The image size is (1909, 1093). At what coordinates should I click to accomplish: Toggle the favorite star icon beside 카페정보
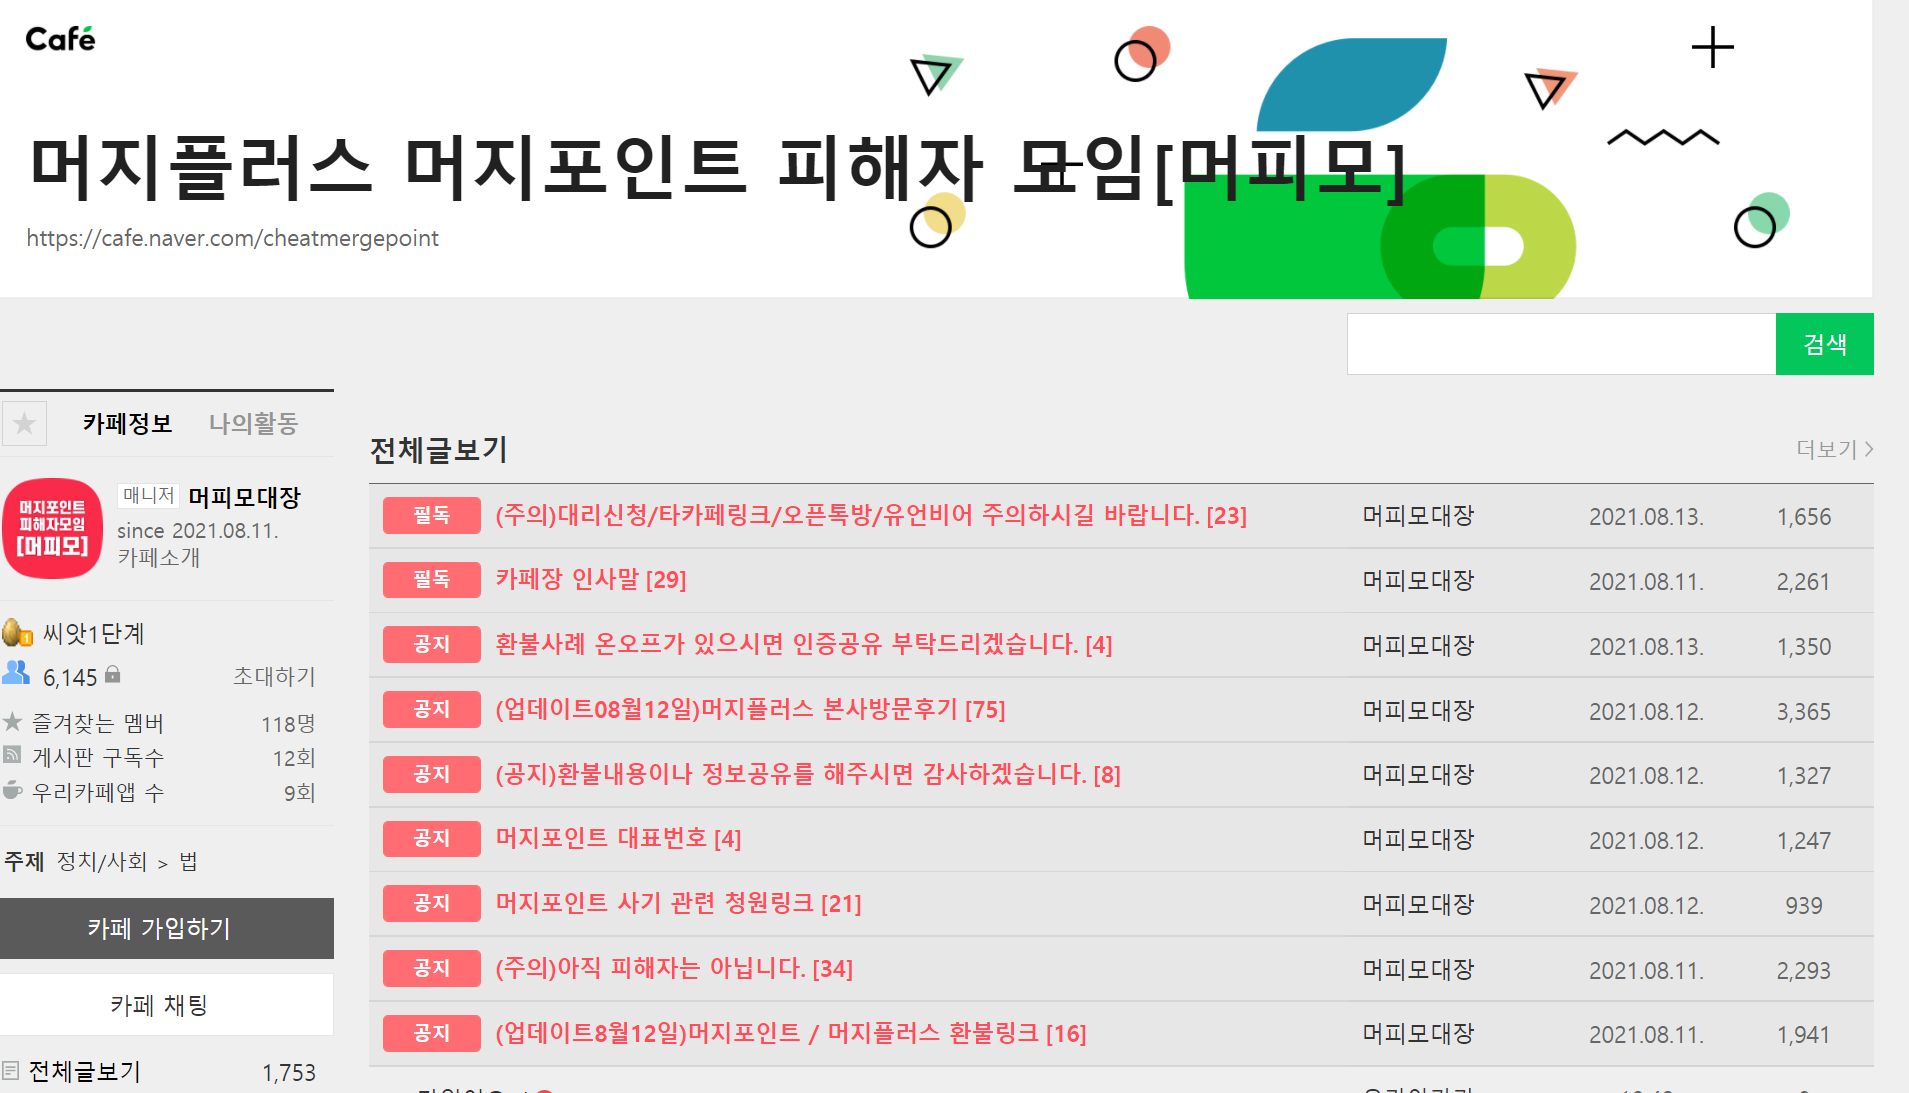[24, 423]
